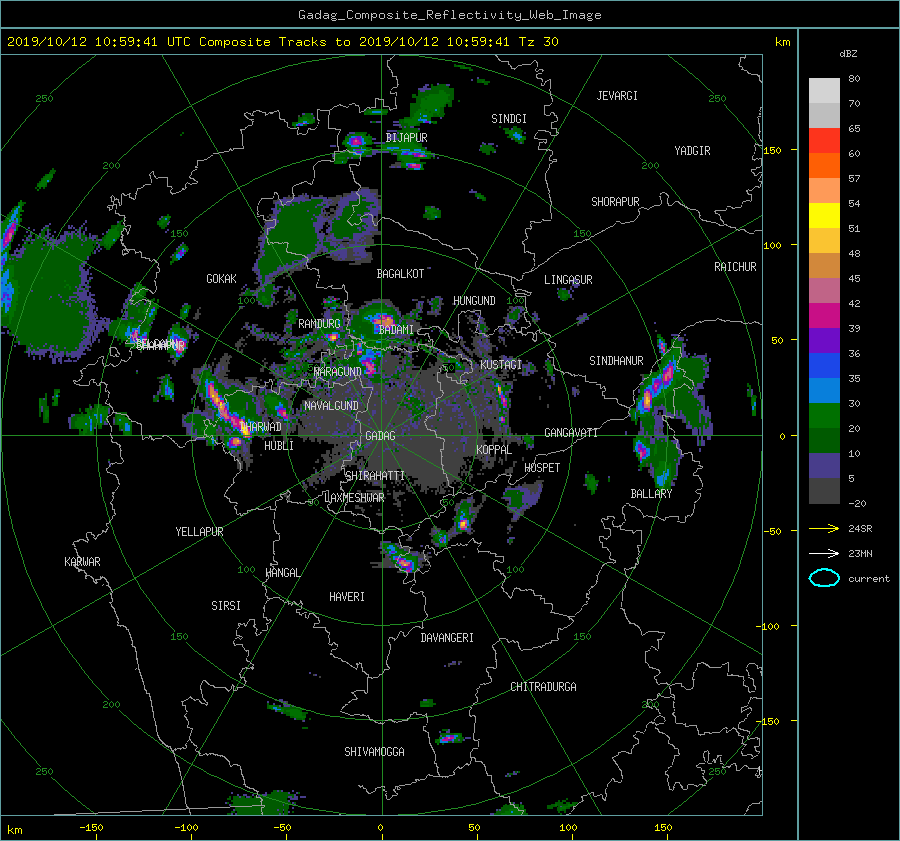Click the UTC Composite Tracks timestamp header
900x841 pixels.
pos(283,42)
